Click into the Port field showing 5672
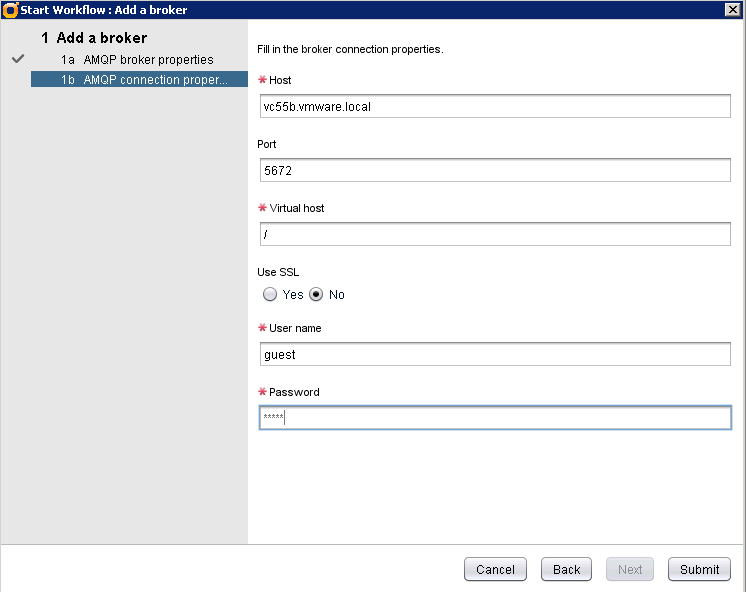Viewport: 746px width, 592px height. click(494, 171)
